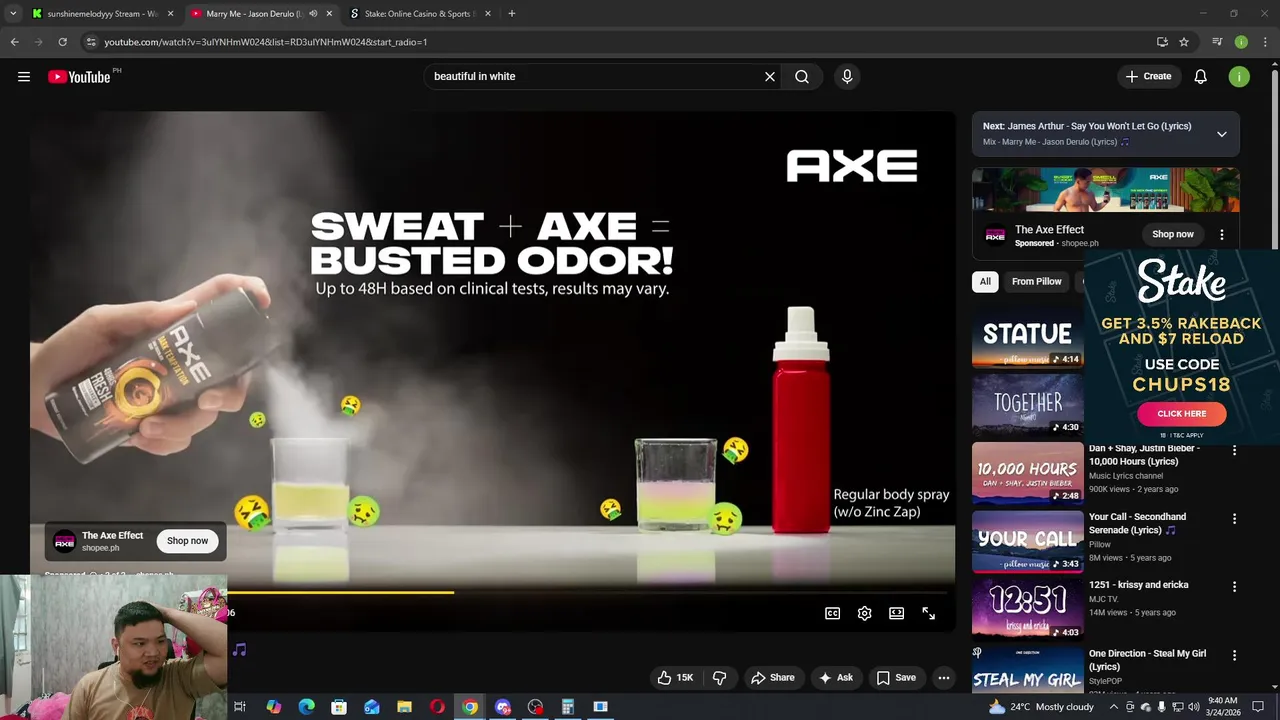The width and height of the screenshot is (1280, 720).
Task: Open the Create menu
Action: click(x=1148, y=77)
